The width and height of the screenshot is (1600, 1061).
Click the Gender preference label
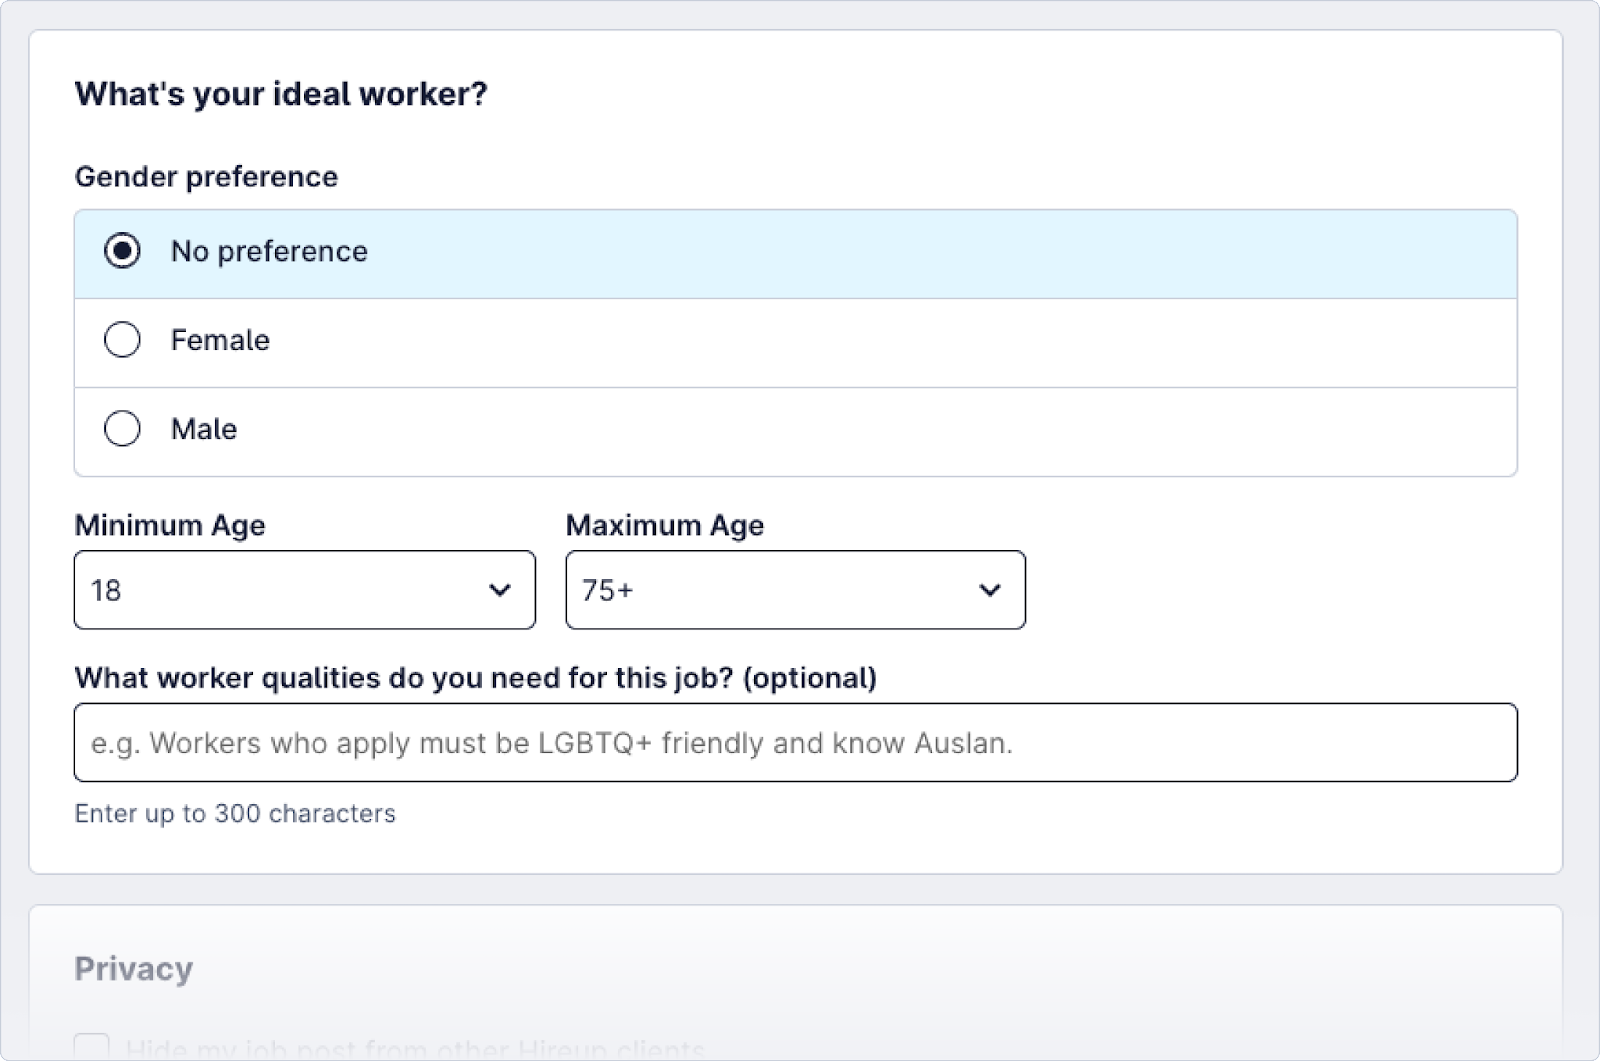pos(206,176)
